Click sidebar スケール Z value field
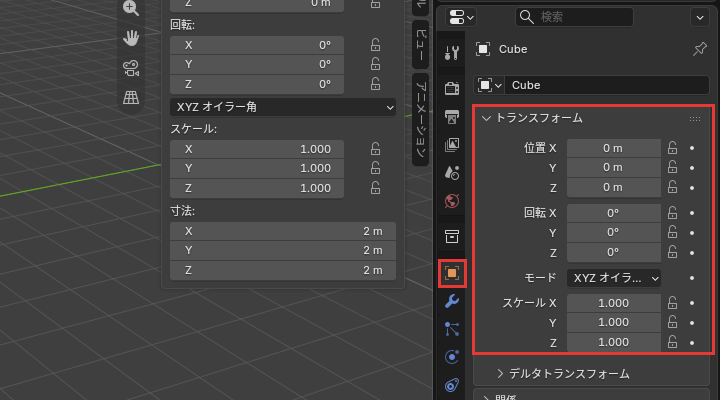Viewport: 720px width, 400px height. [257, 188]
